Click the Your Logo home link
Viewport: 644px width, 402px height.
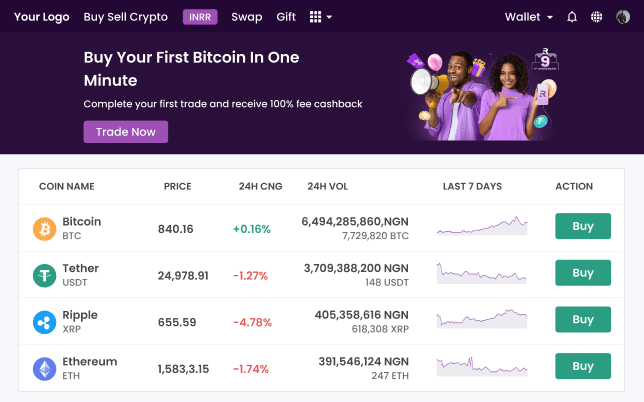tap(40, 17)
